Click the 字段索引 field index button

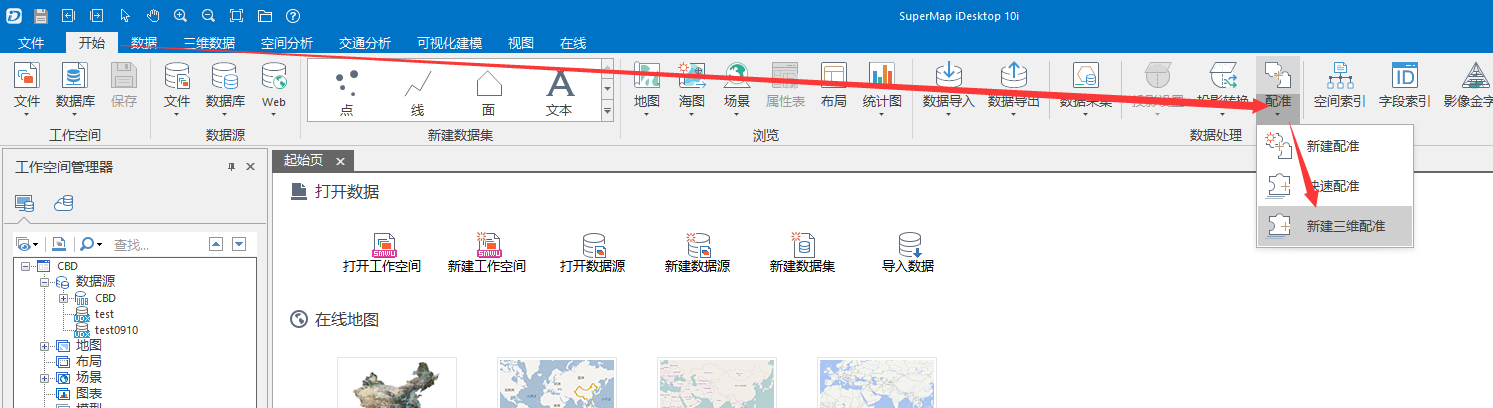click(x=1404, y=85)
